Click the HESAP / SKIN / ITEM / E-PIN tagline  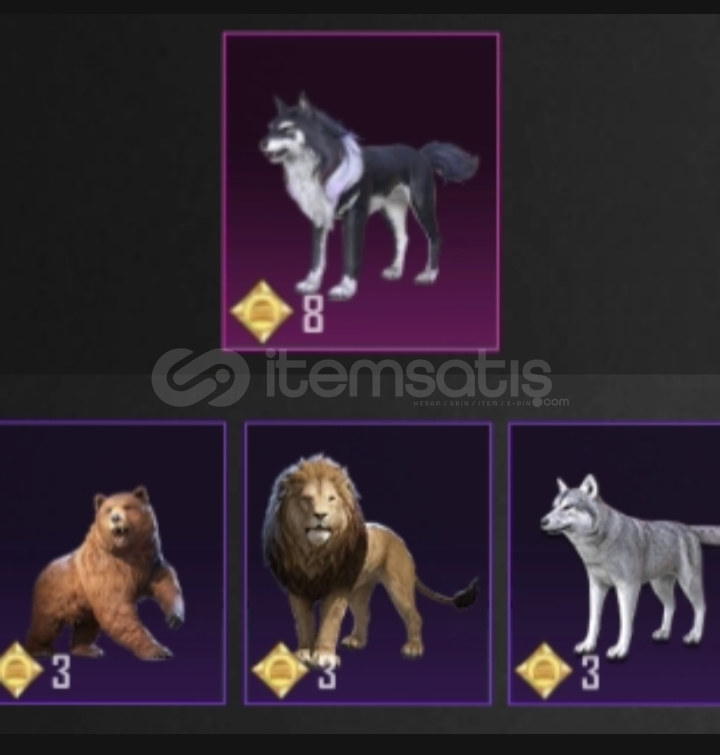coord(472,403)
